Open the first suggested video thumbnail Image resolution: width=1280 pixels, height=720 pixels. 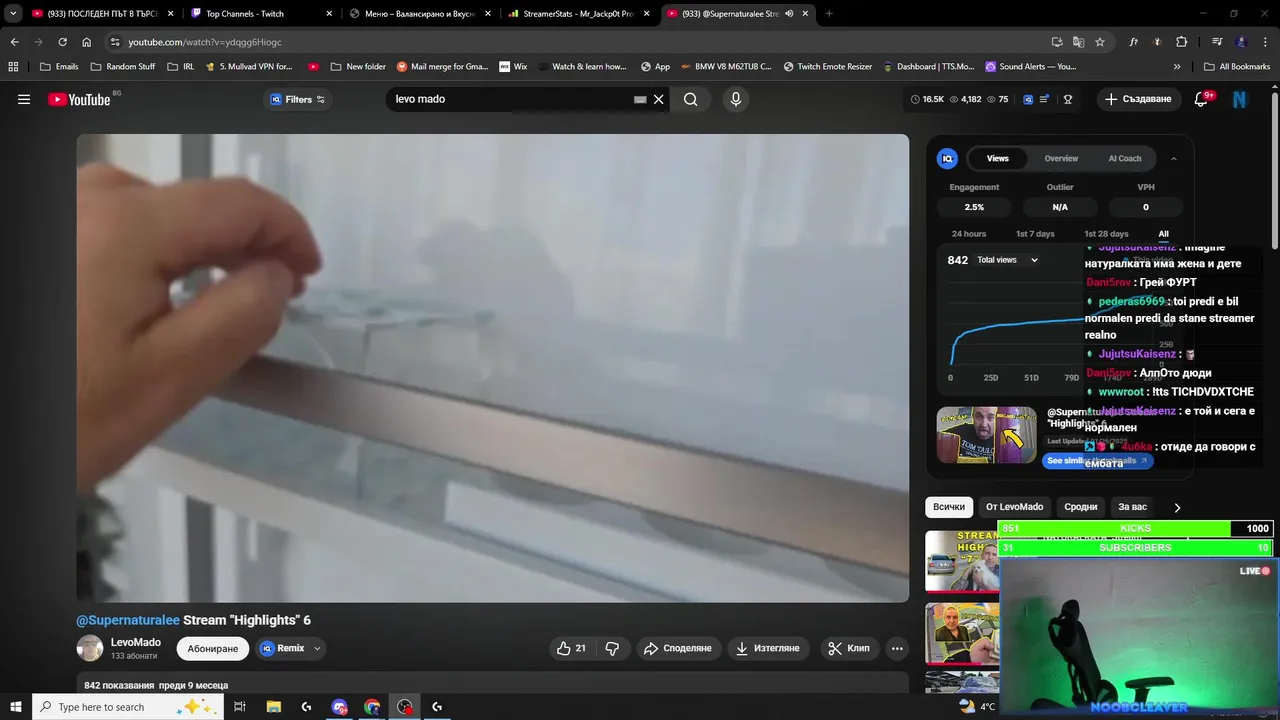point(962,561)
